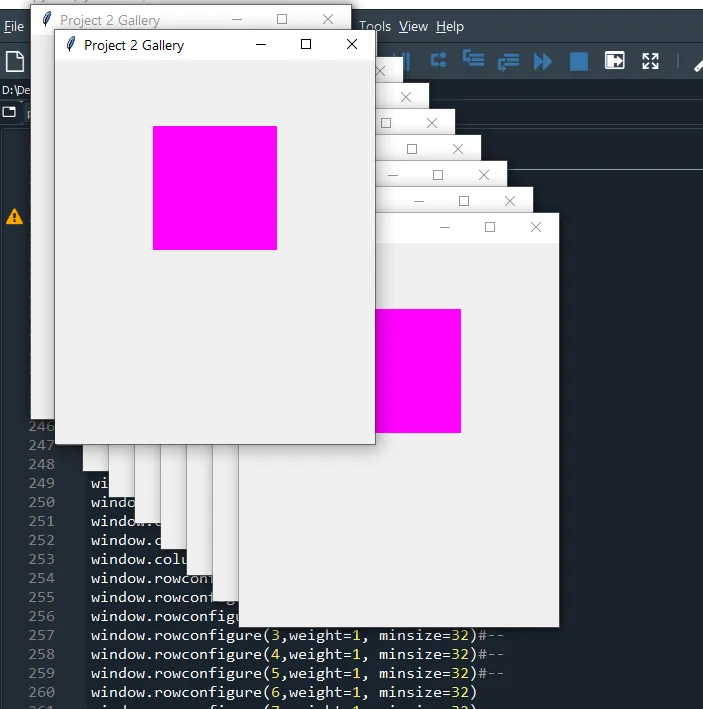The width and height of the screenshot is (703, 709).
Task: Click the magenta square in the front Project 2 Gallery window
Action: (215, 188)
